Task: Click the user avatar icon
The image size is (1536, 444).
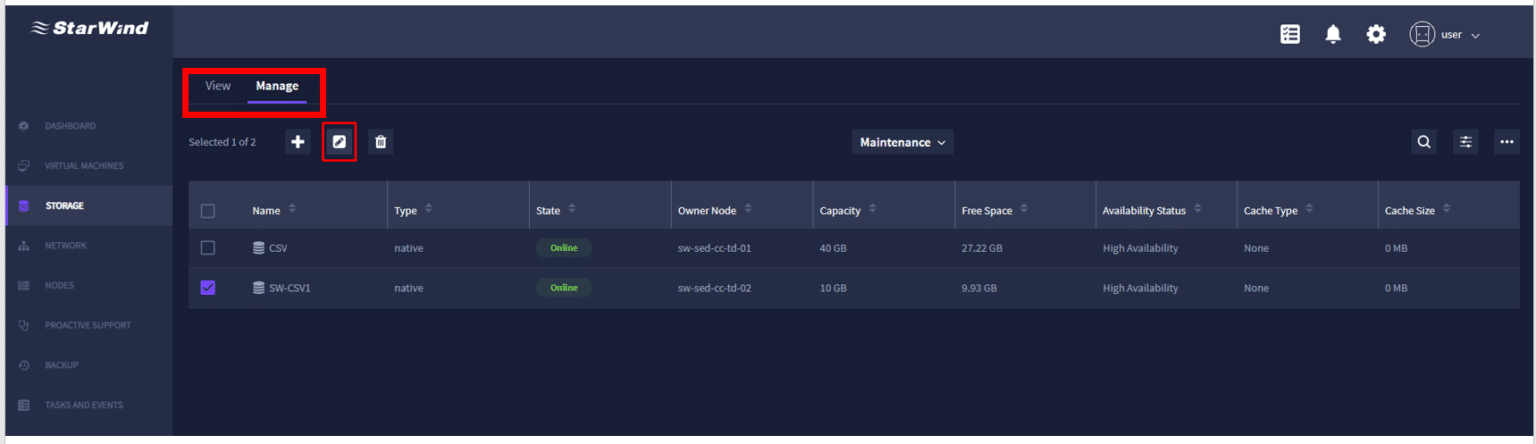Action: 1421,34
